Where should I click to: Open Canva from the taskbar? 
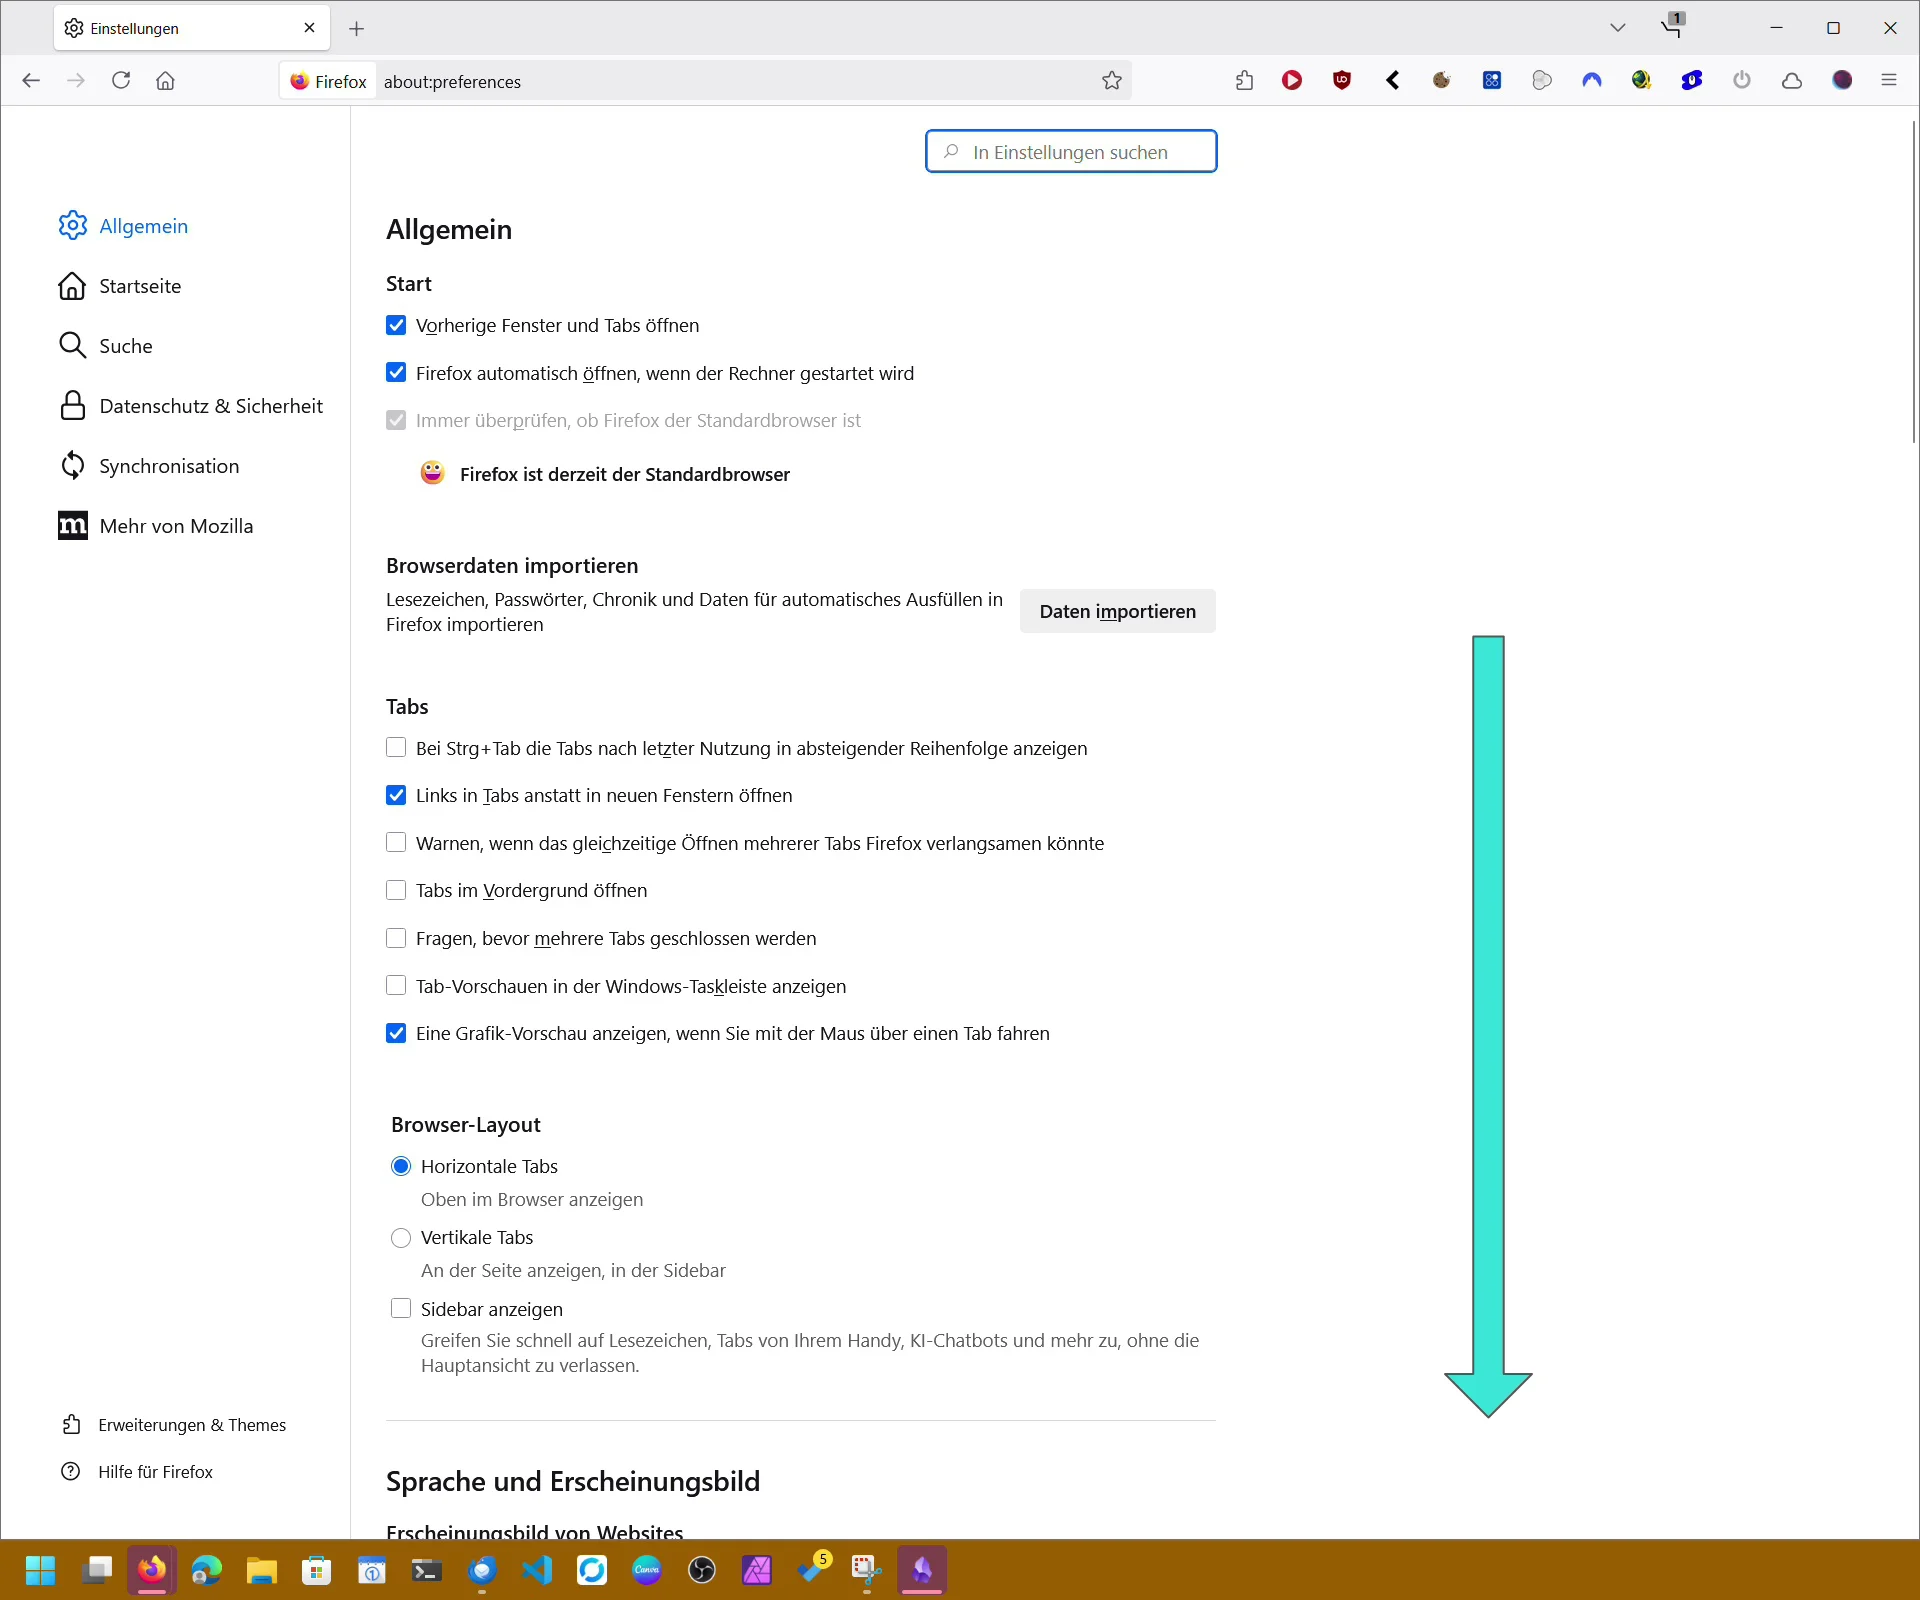pos(647,1571)
